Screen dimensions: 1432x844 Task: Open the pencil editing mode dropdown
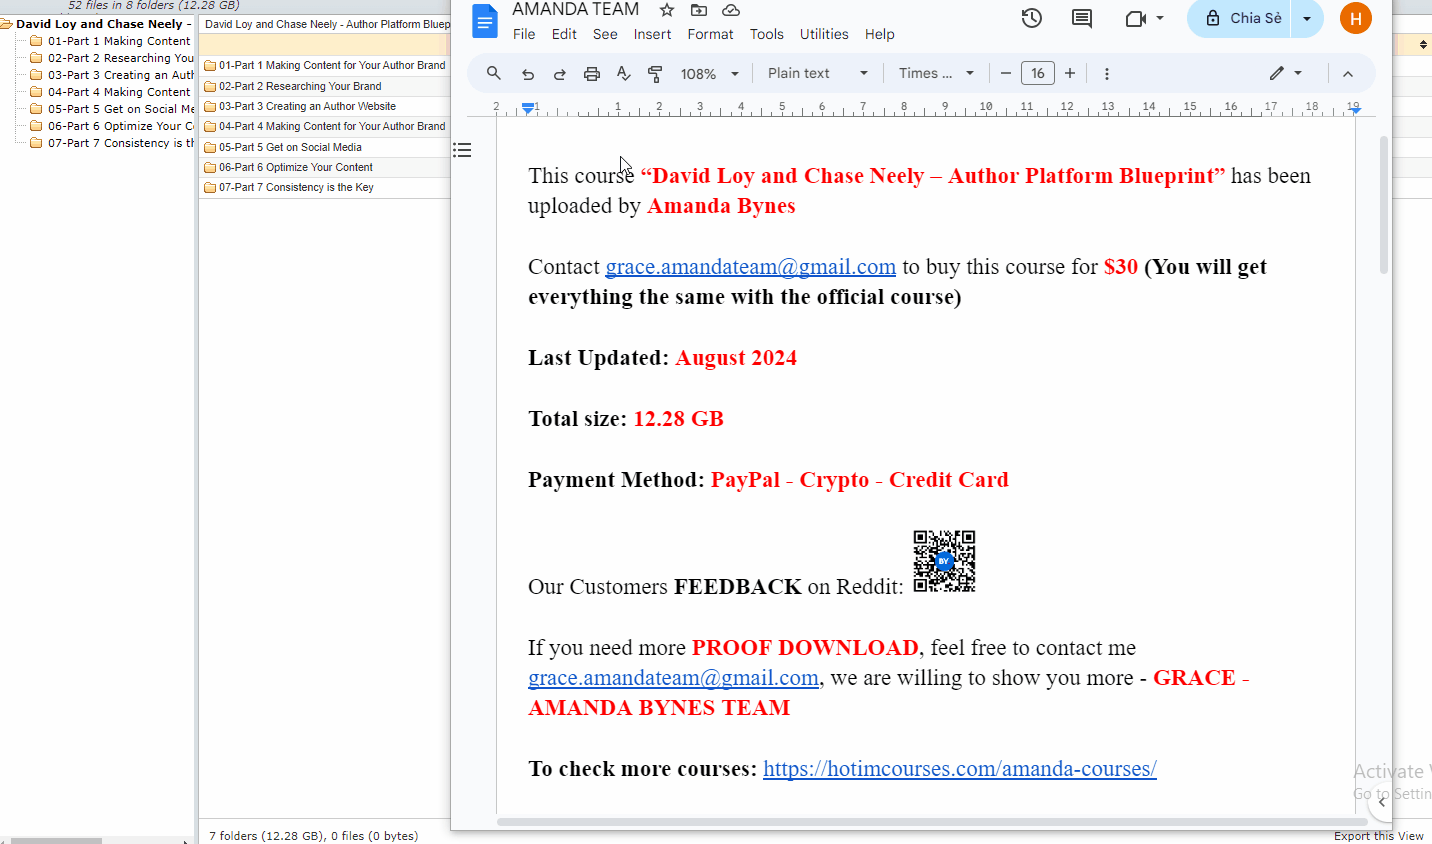tap(1286, 73)
